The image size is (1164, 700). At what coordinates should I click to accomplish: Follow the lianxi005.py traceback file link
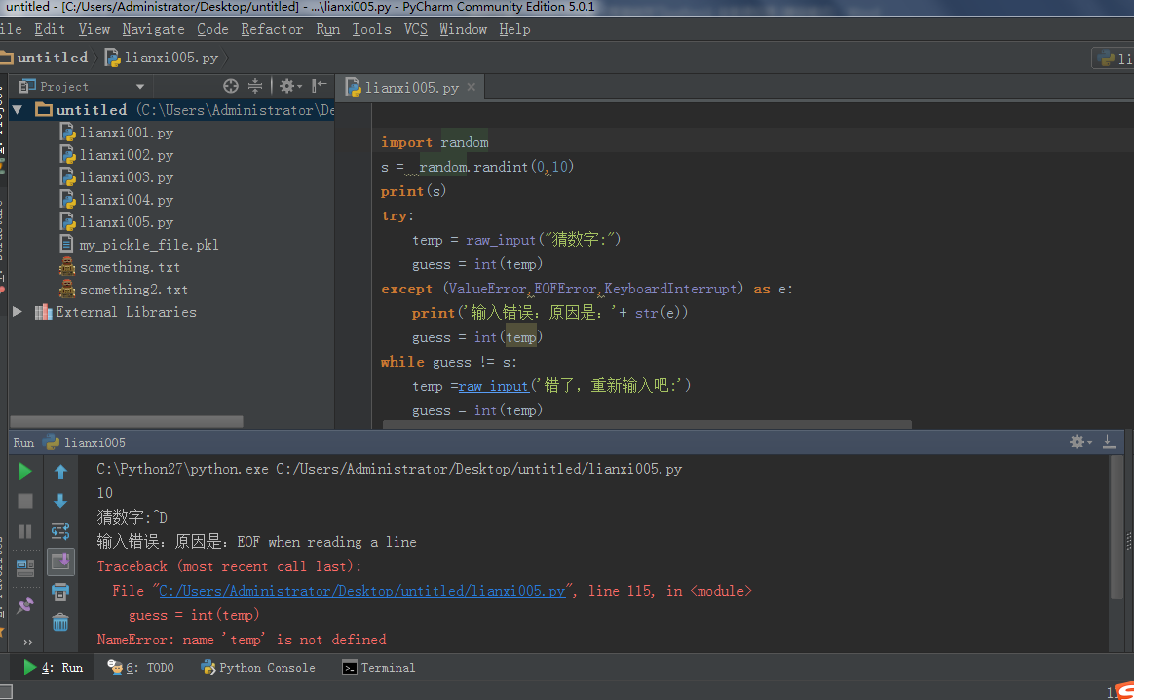pos(362,591)
